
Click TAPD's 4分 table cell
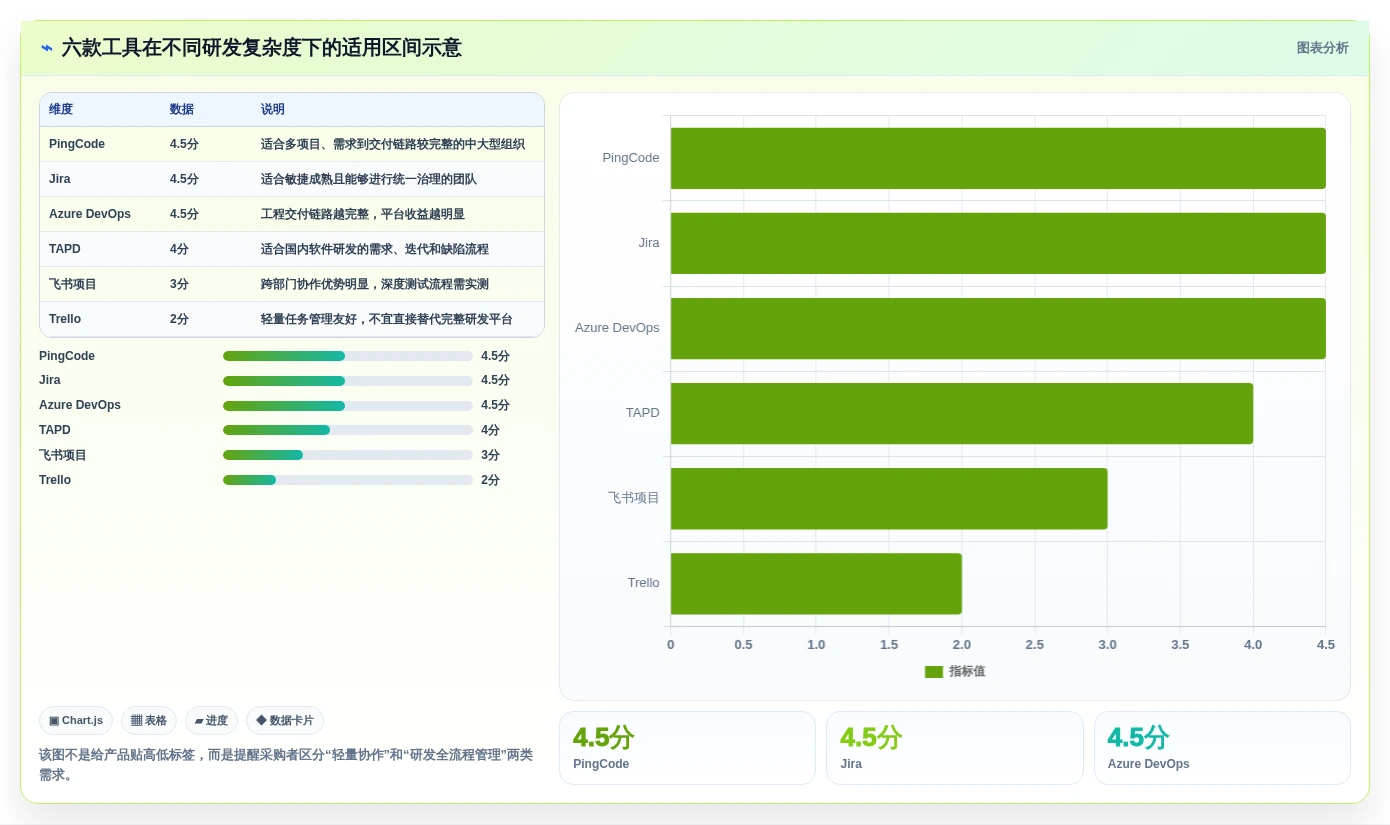(180, 249)
